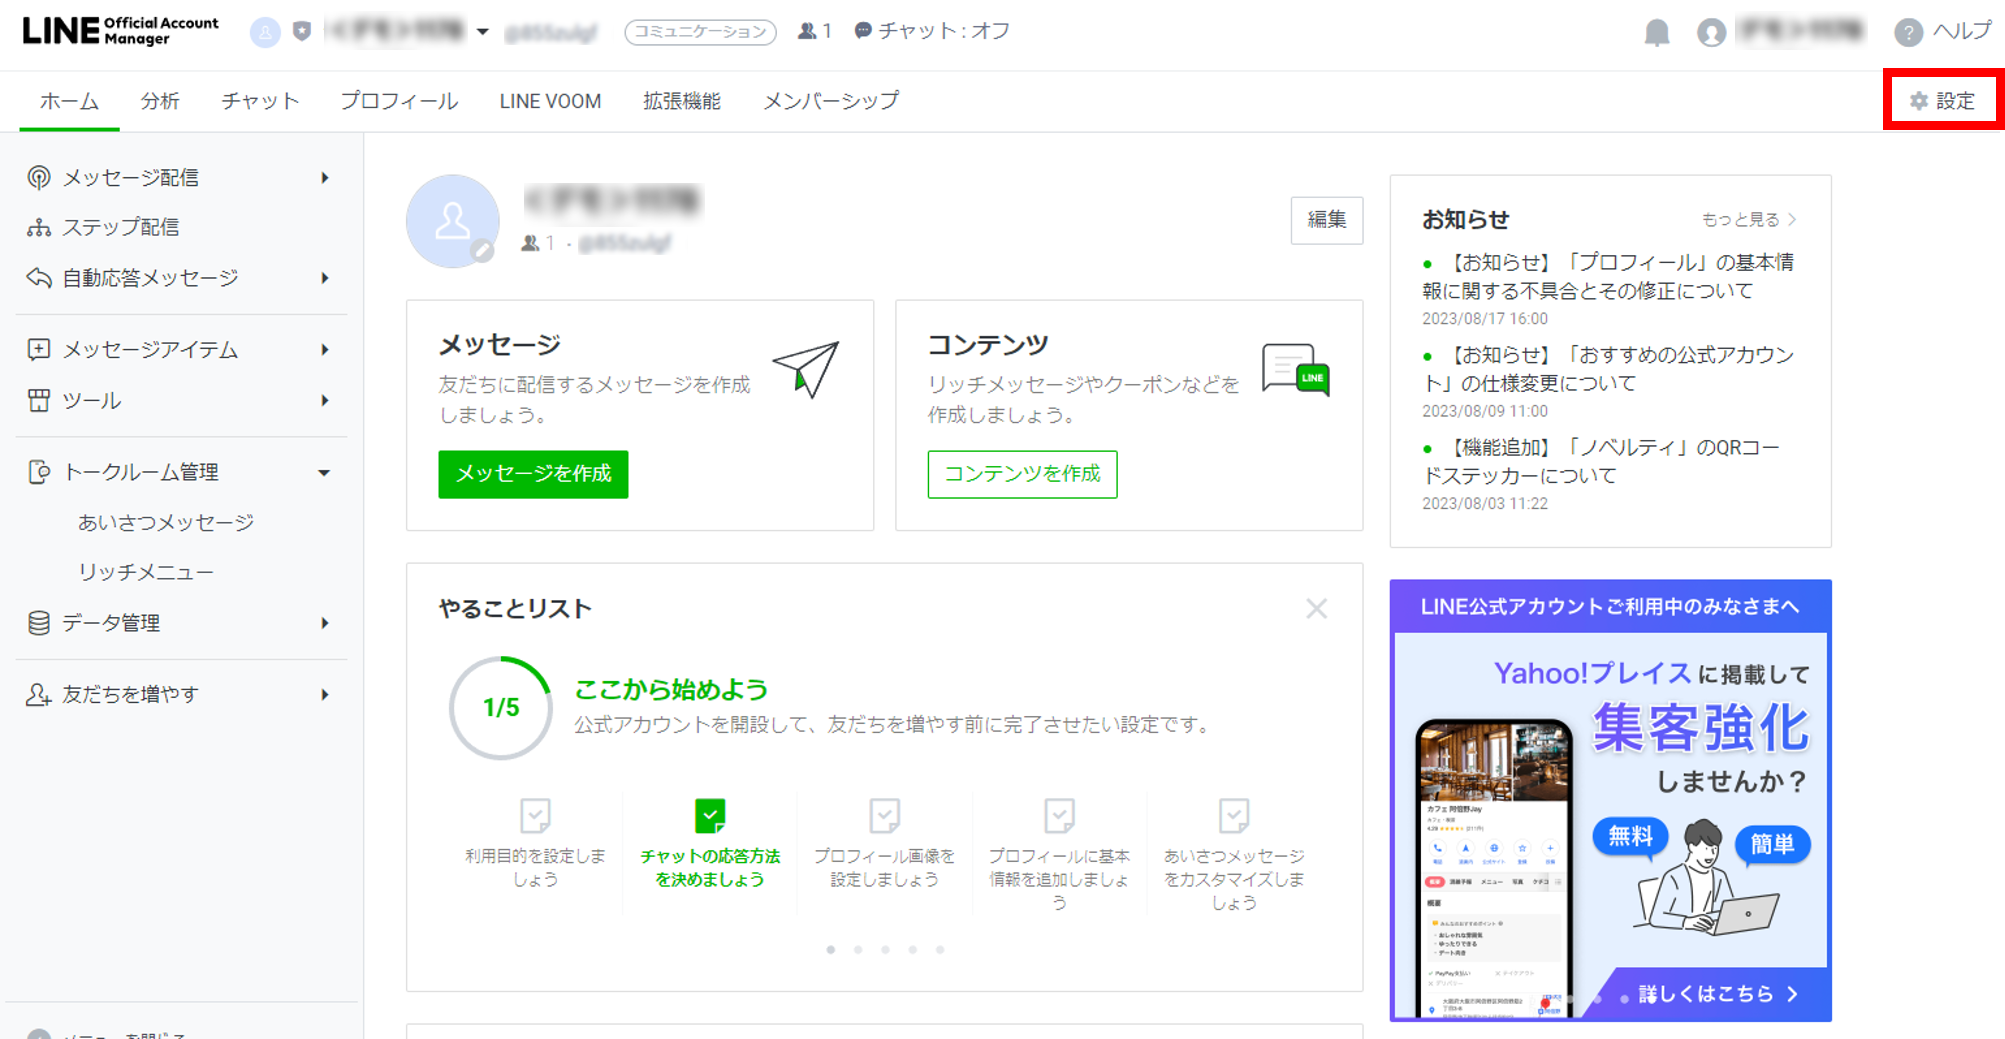Collapse トークルーム管理 section arrow

pyautogui.click(x=324, y=473)
